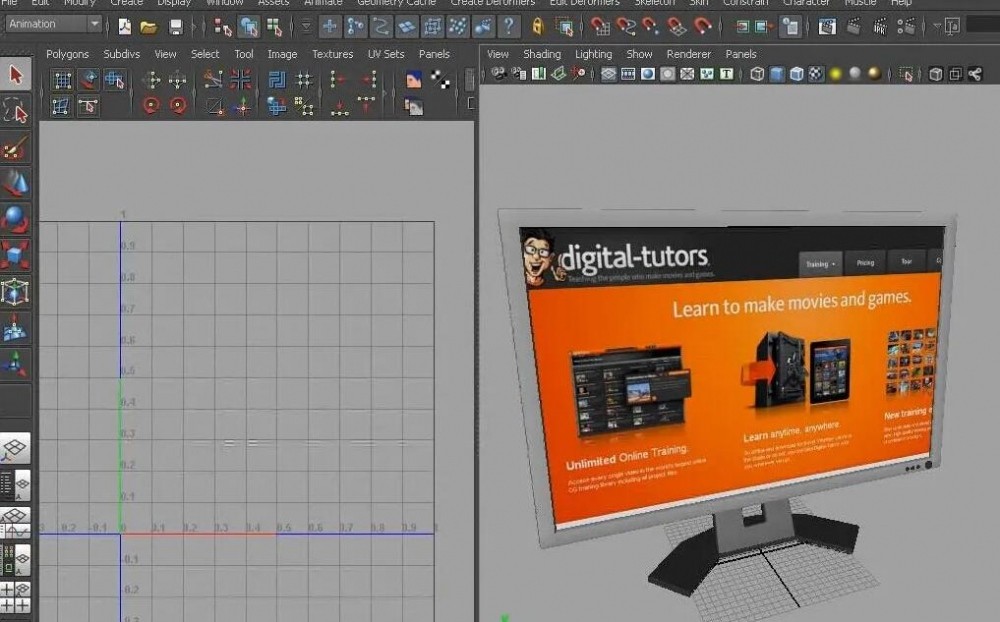Toggle Select by Object Type mode
Screen dimensions: 1000x622
pyautogui.click(x=249, y=27)
